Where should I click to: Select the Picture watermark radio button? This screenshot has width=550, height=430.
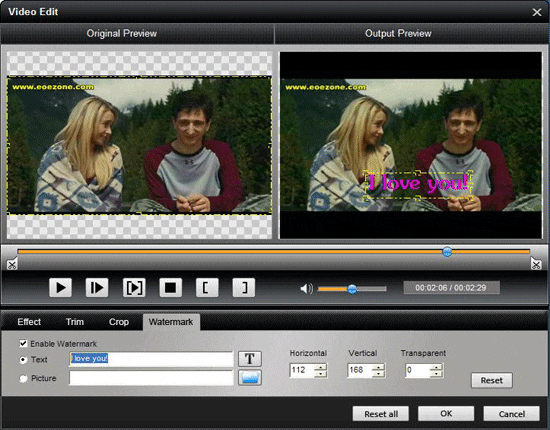tap(23, 378)
